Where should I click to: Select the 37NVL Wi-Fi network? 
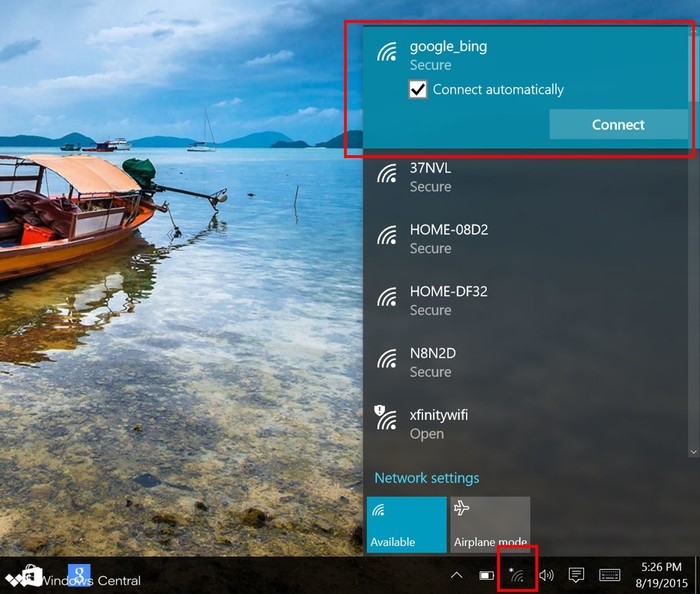point(430,176)
